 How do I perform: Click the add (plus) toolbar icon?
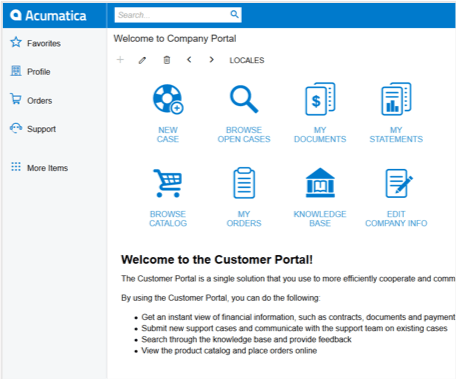point(120,60)
